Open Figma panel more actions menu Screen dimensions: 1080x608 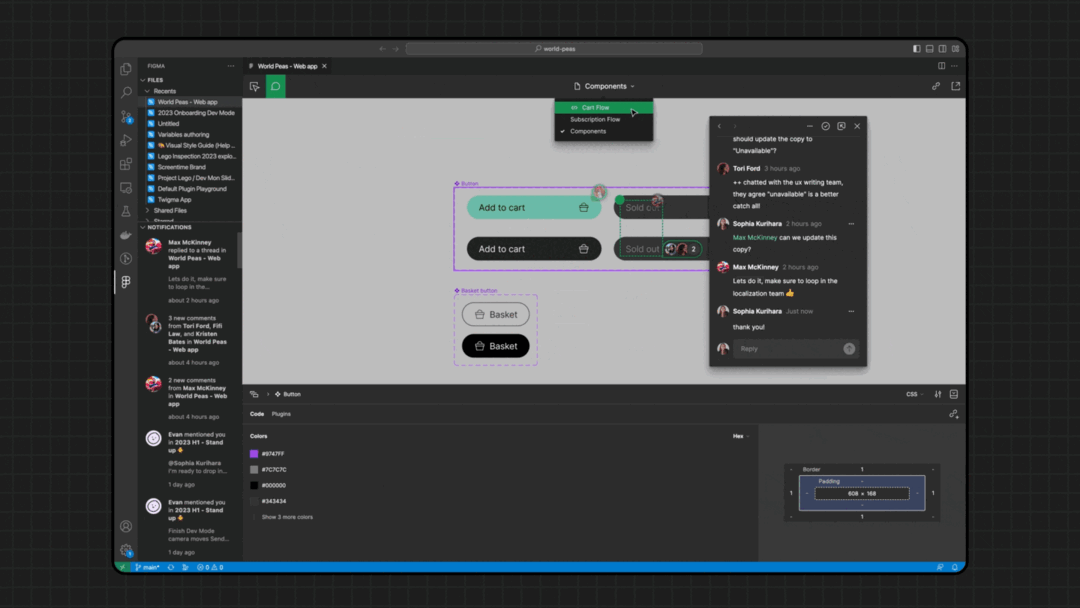pyautogui.click(x=231, y=66)
